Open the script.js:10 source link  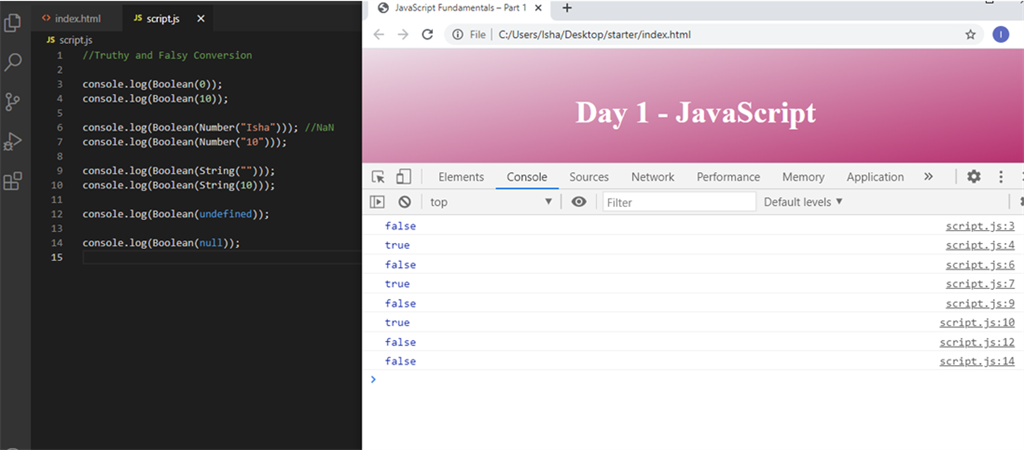[978, 323]
